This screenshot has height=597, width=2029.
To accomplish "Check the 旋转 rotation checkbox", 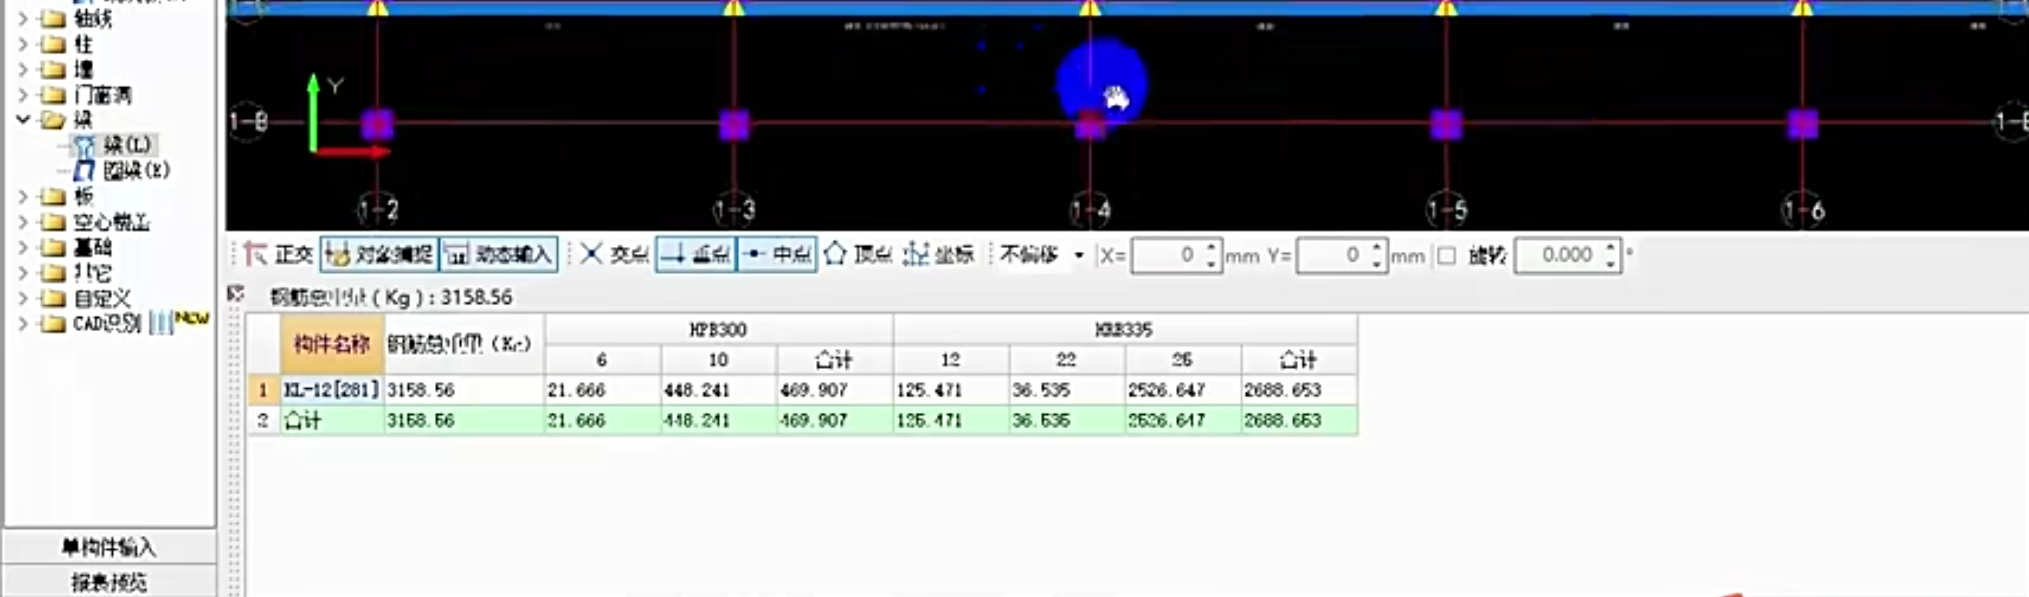I will point(1447,256).
